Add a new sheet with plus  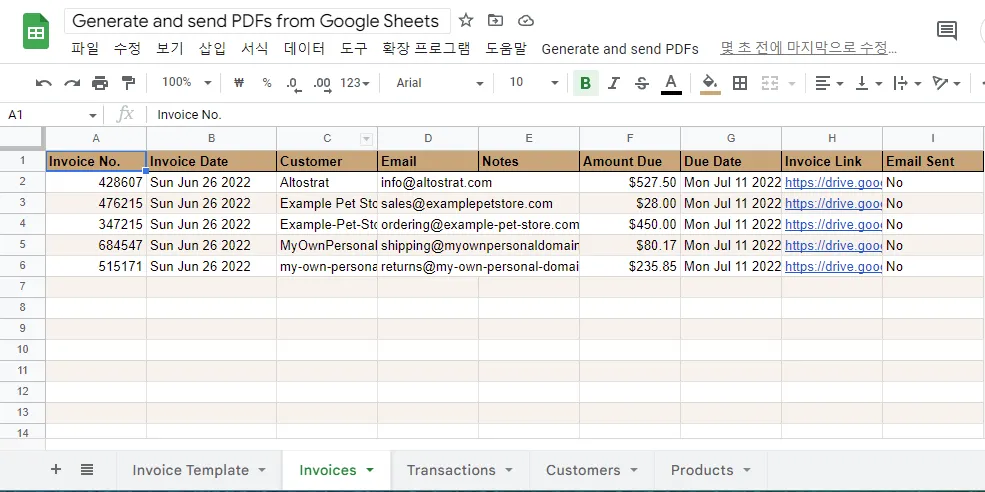[x=56, y=469]
